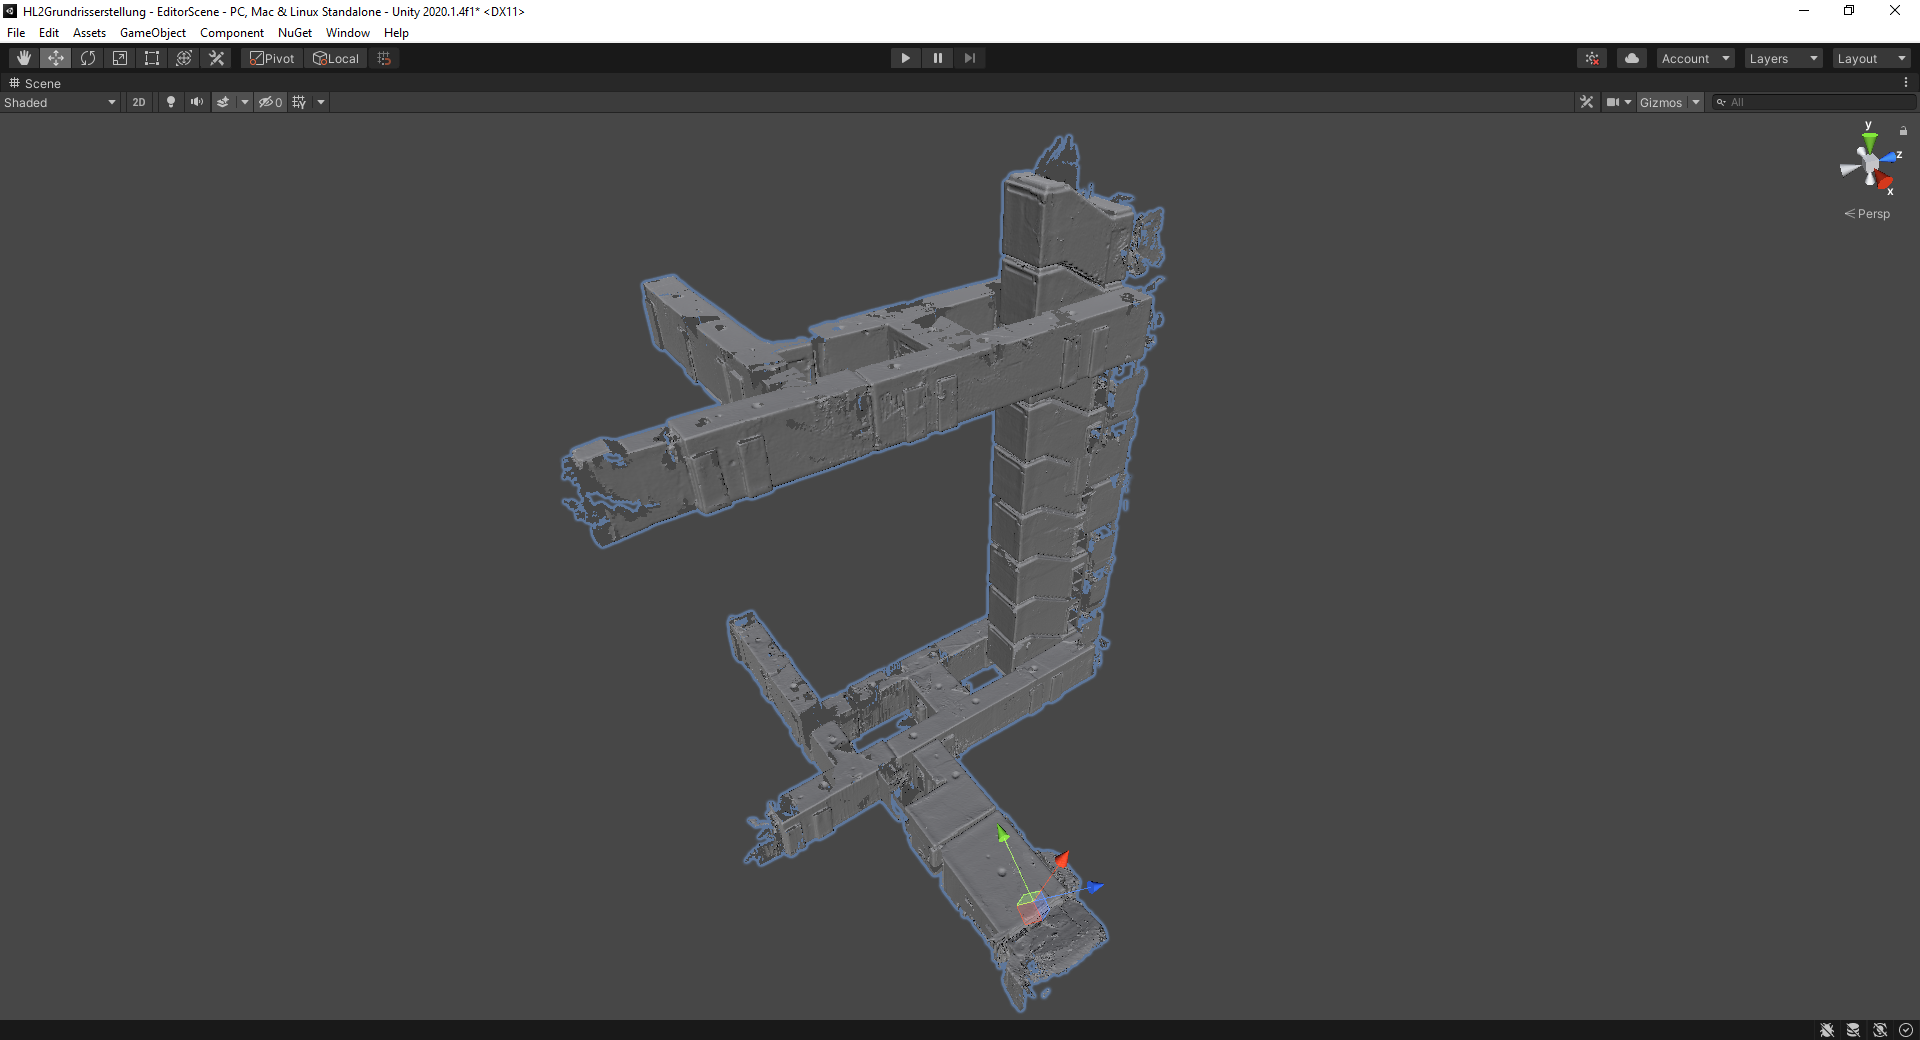Select the Hand tool

point(24,58)
